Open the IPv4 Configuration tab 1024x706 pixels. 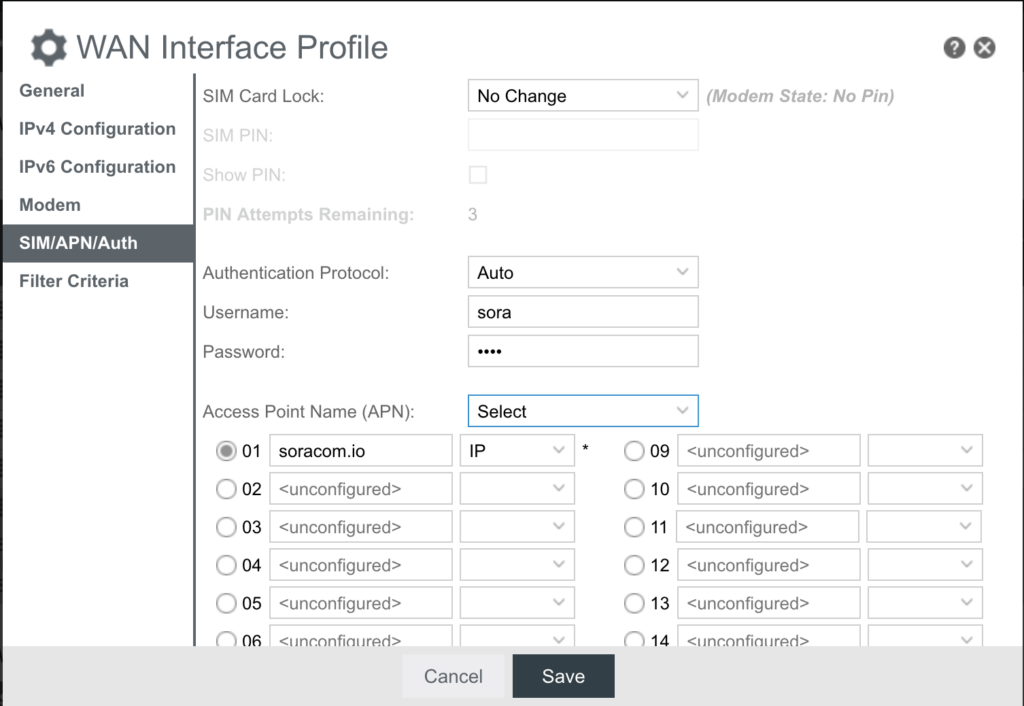tap(97, 129)
